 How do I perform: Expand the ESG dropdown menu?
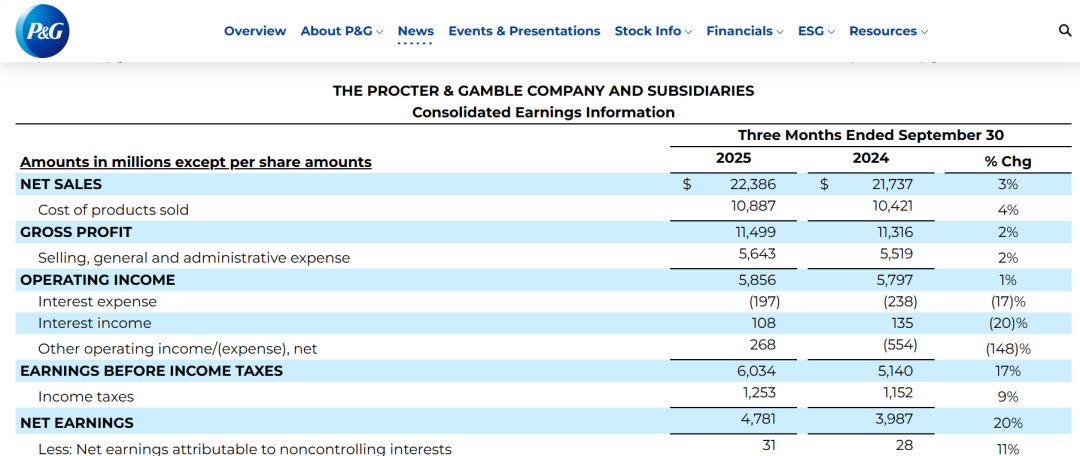[816, 31]
